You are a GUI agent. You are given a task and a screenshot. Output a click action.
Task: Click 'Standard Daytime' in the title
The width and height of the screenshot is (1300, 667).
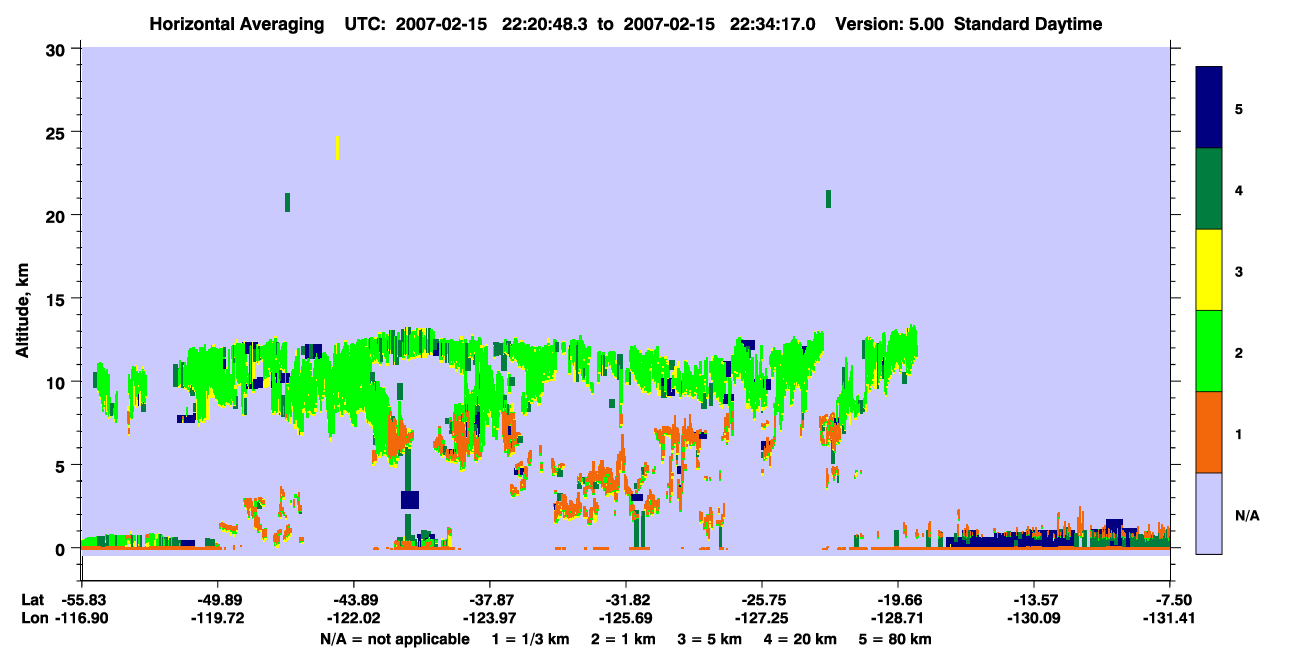1028,24
